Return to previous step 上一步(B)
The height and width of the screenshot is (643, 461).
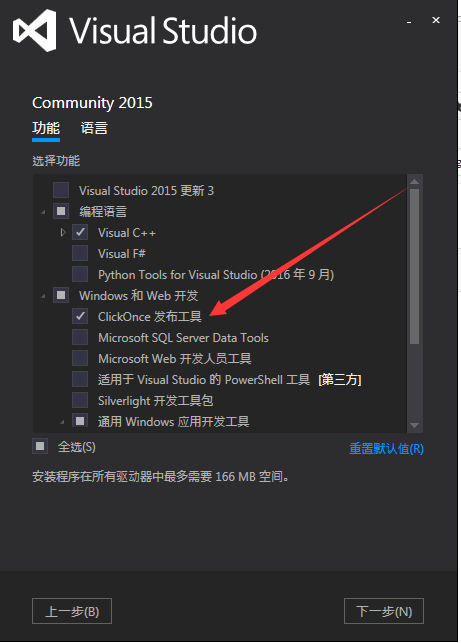(x=72, y=611)
